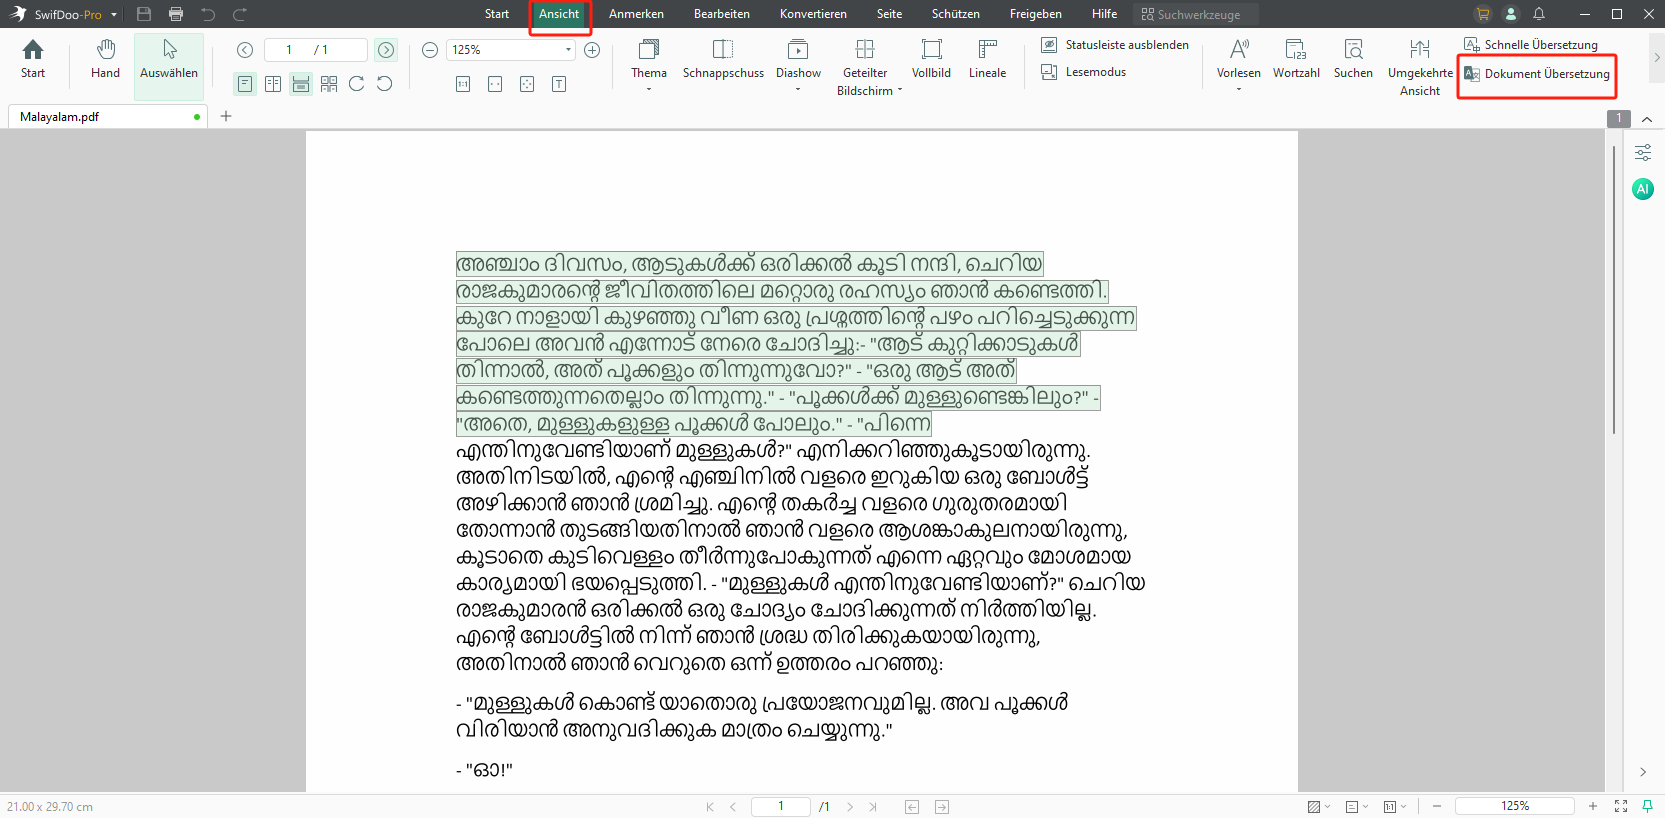
Task: Click the Suchwerkzeuge search field
Action: (x=1196, y=14)
